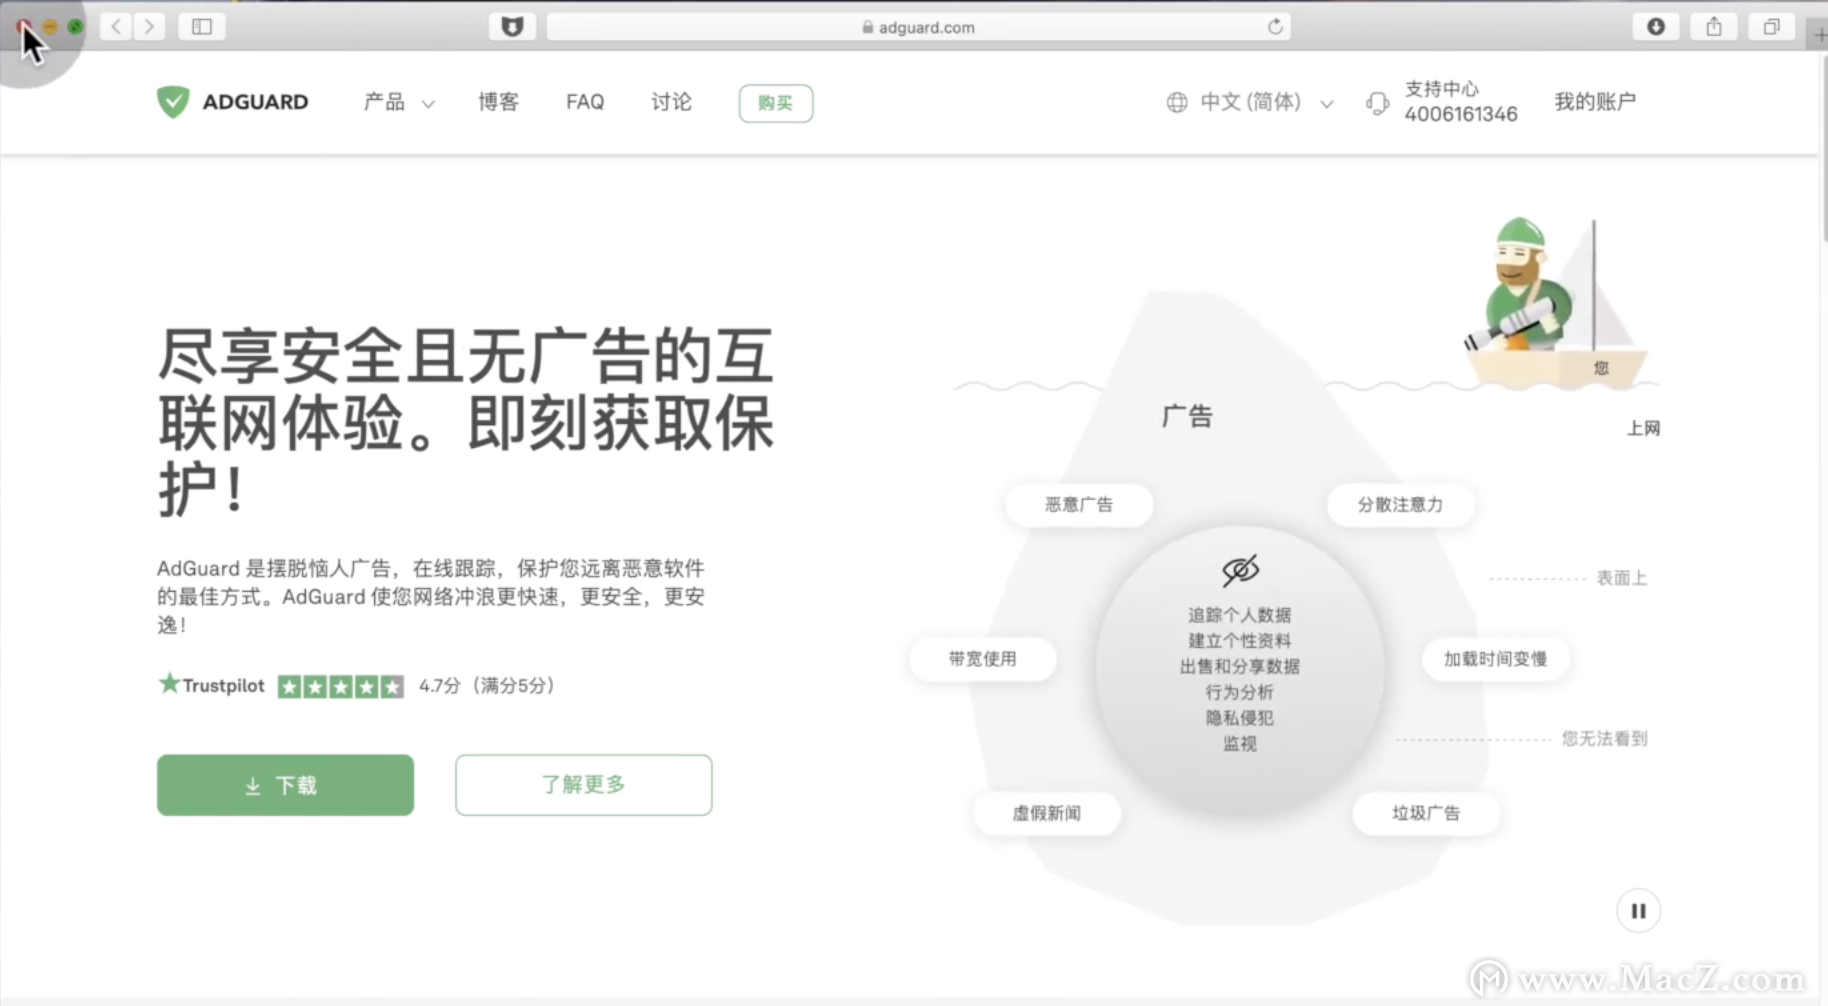Viewport: 1828px width, 1006px height.
Task: Click the globe language icon
Action: click(1177, 102)
